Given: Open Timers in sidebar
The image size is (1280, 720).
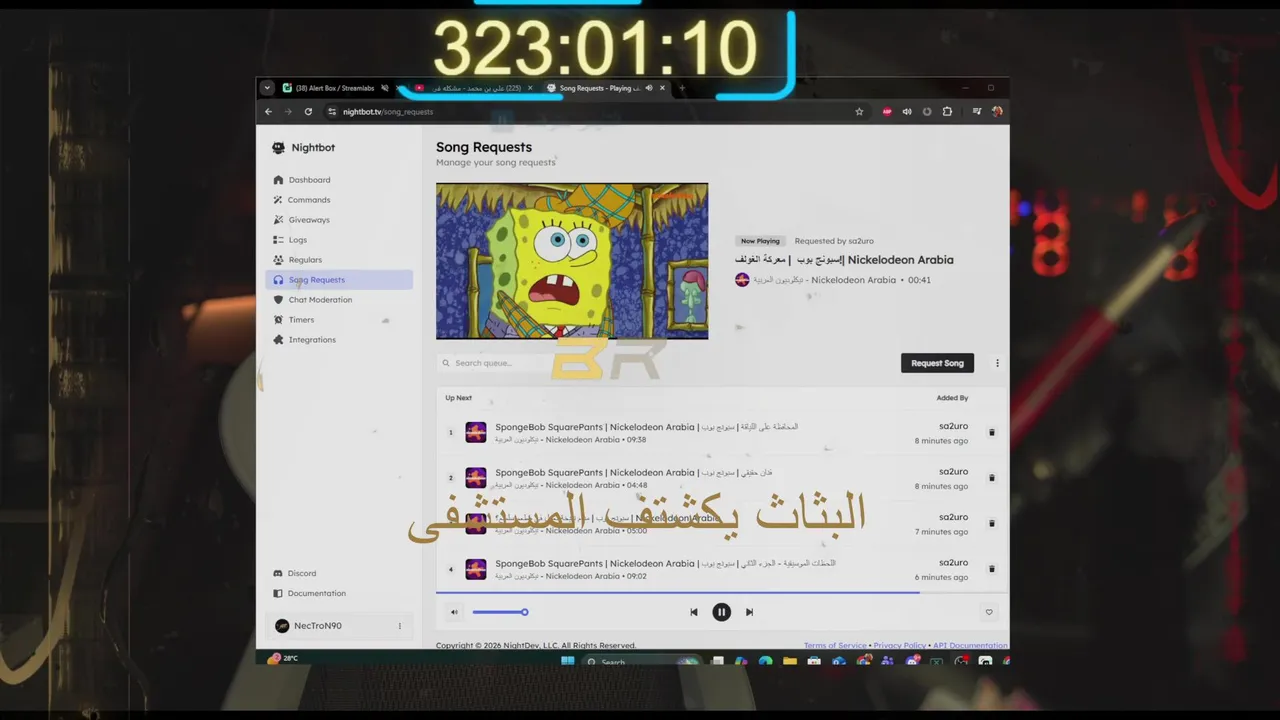Looking at the screenshot, I should 339,320.
